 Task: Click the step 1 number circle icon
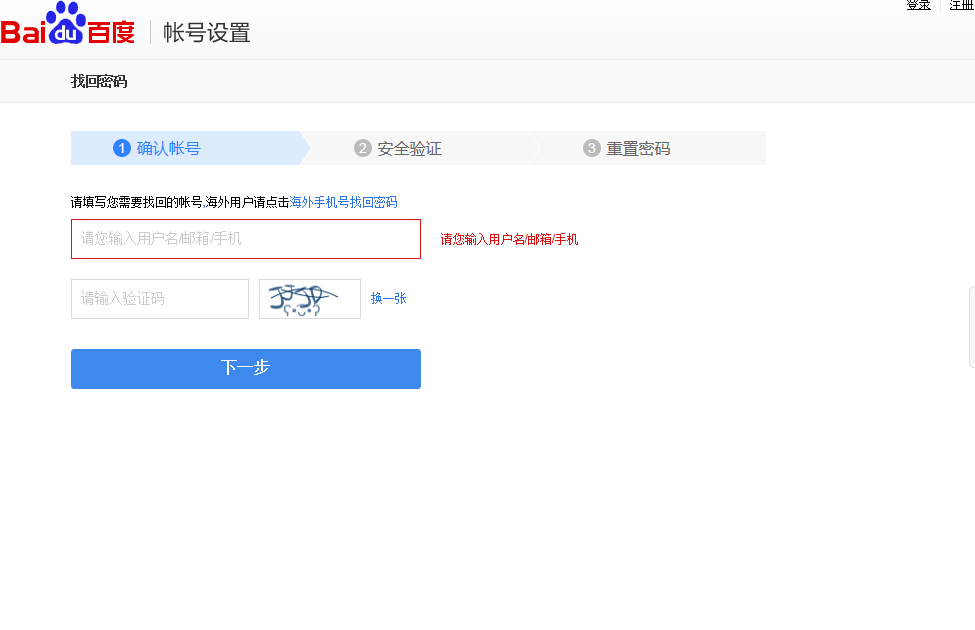[x=122, y=148]
